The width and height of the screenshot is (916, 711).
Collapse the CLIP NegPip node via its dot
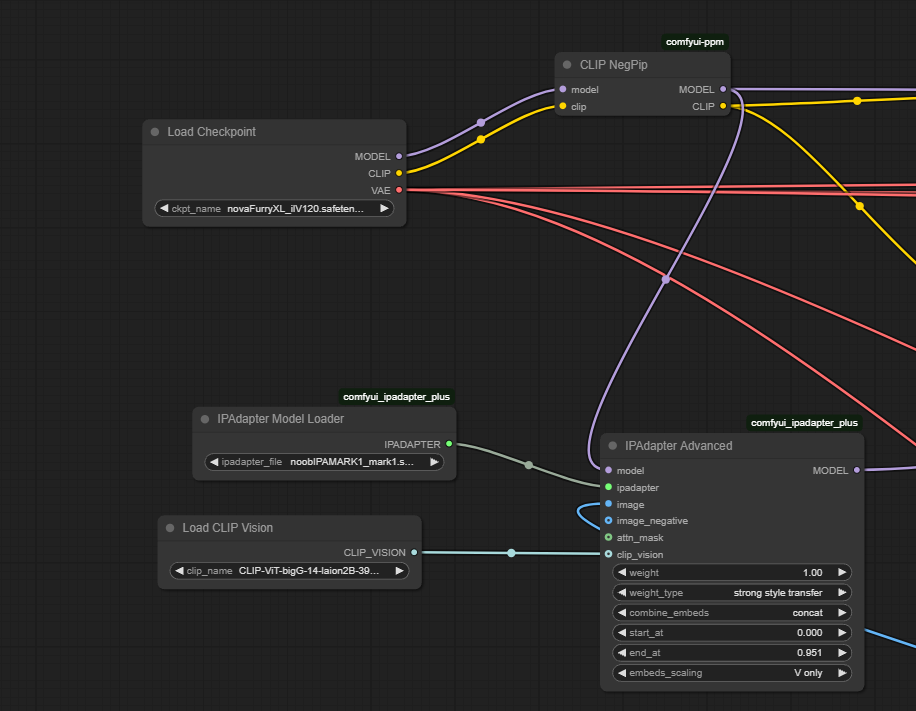click(x=567, y=65)
